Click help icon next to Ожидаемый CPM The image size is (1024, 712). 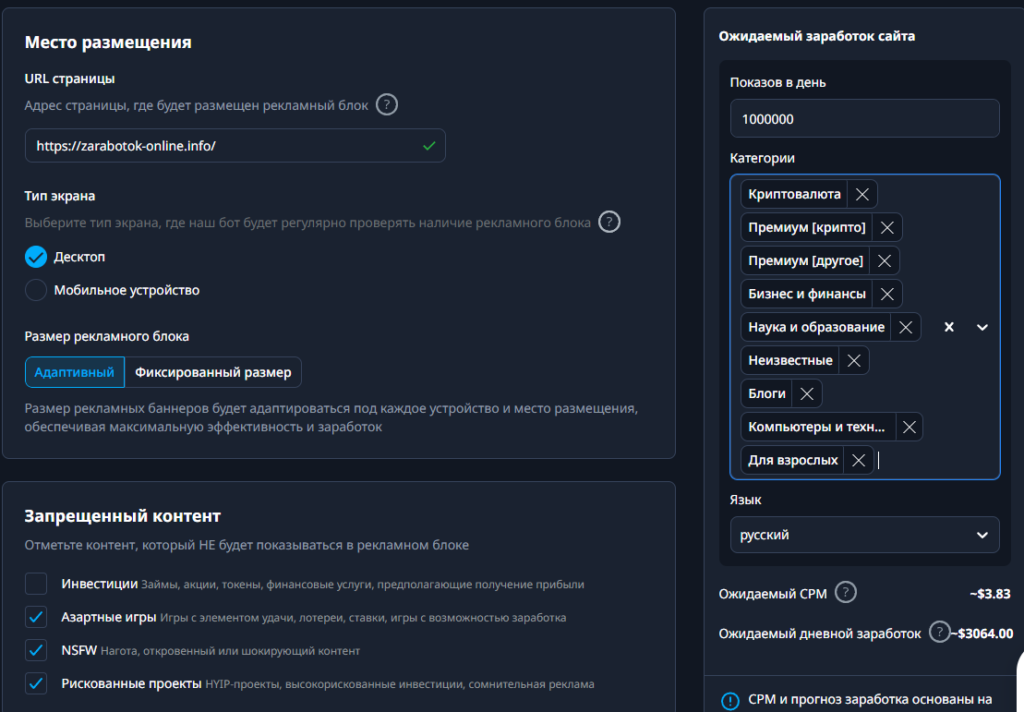point(845,593)
